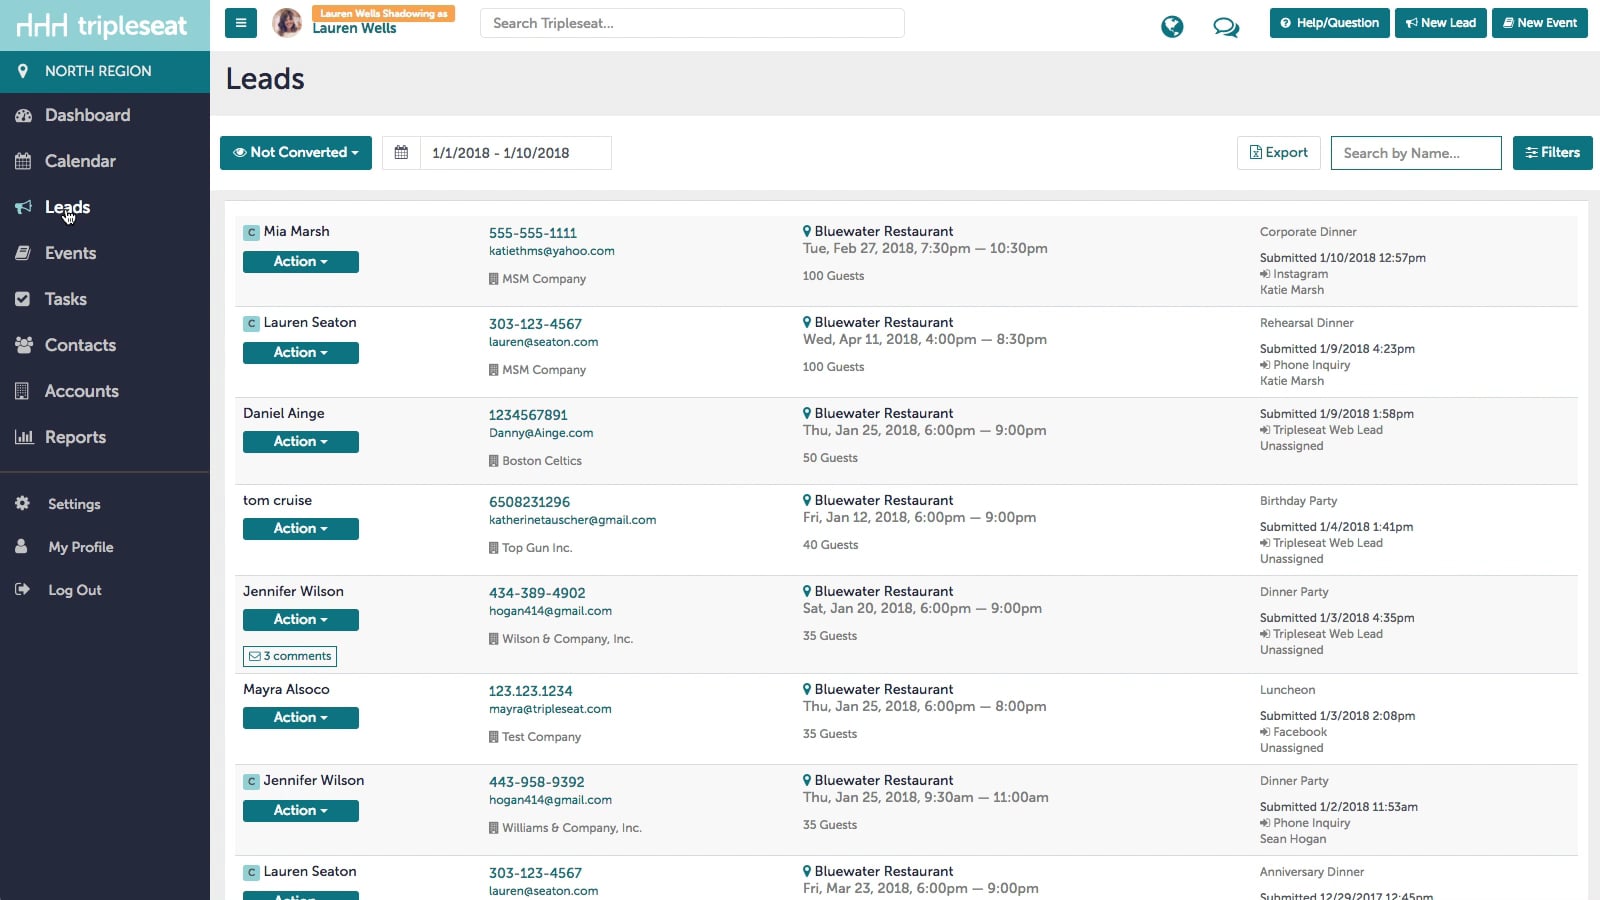
Task: Open the Mia Marsh lead name
Action: click(x=297, y=231)
